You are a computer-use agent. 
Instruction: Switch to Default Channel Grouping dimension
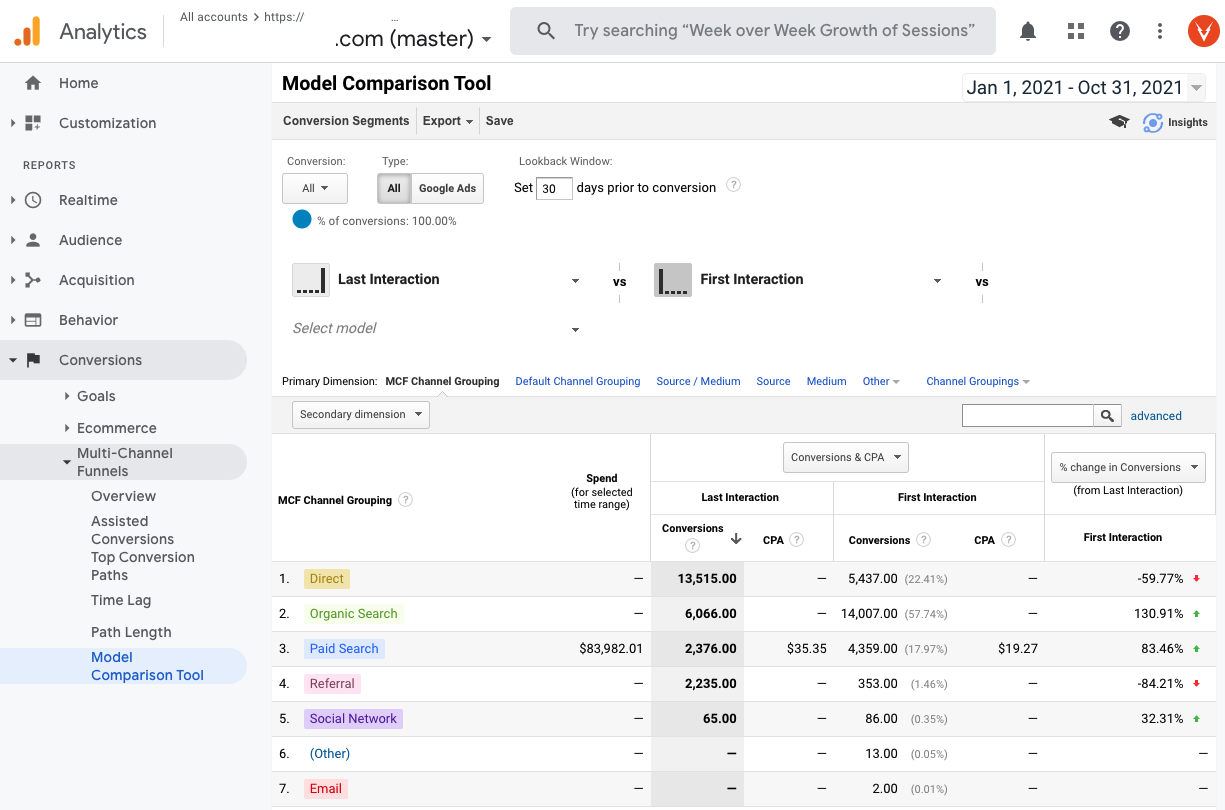pyautogui.click(x=577, y=381)
